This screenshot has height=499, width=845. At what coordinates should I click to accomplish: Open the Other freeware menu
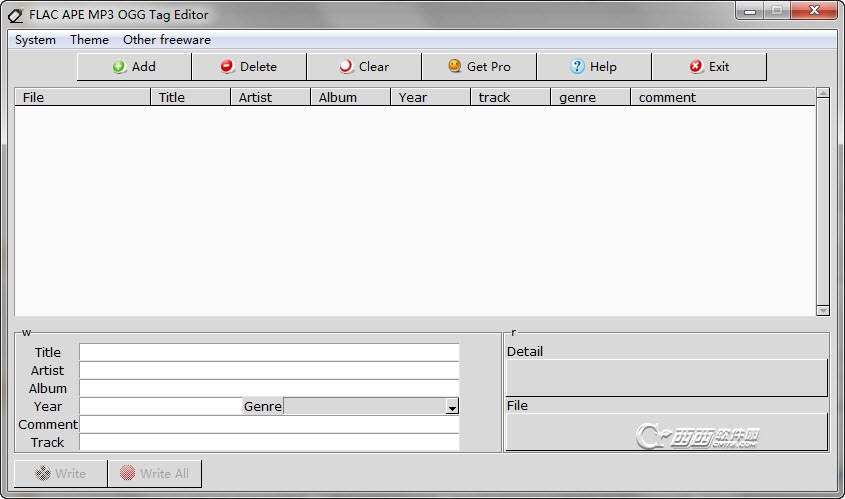point(167,40)
